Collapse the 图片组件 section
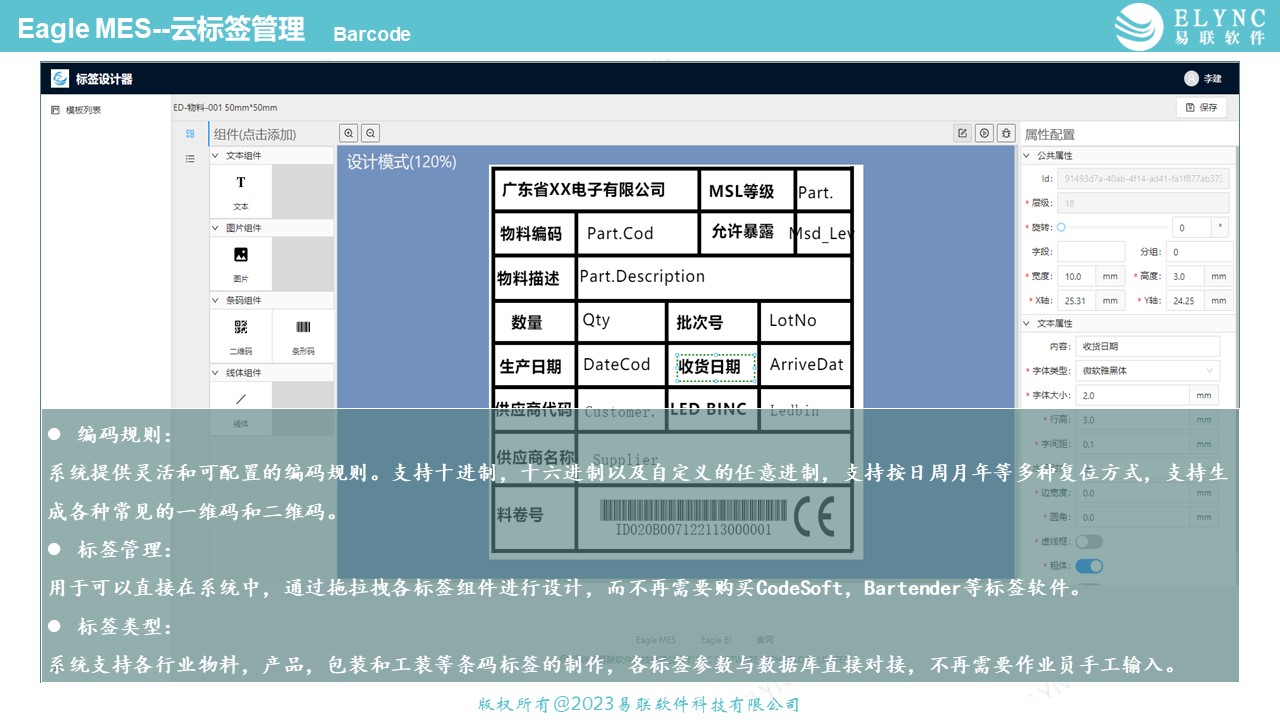The image size is (1280, 720). 271,228
